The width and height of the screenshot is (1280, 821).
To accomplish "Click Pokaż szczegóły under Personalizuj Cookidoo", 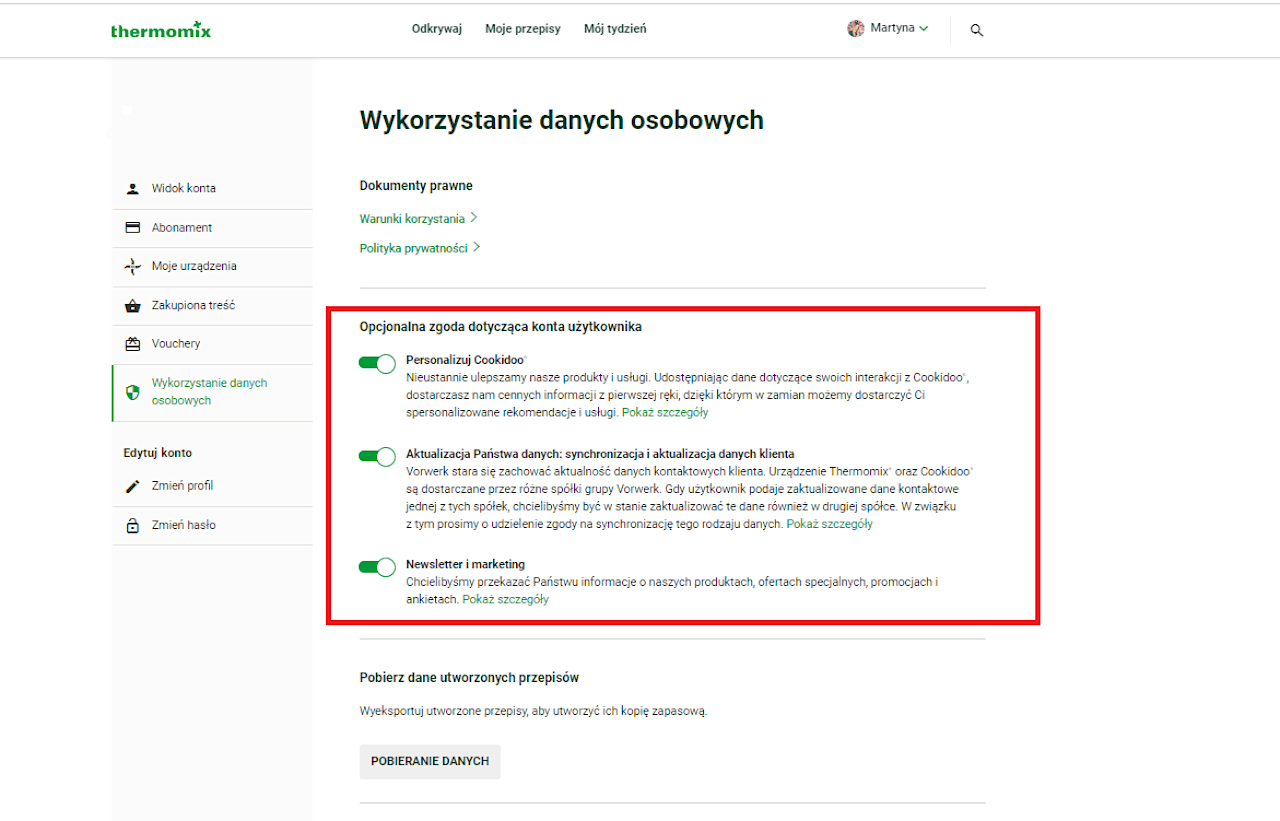I will pos(665,412).
